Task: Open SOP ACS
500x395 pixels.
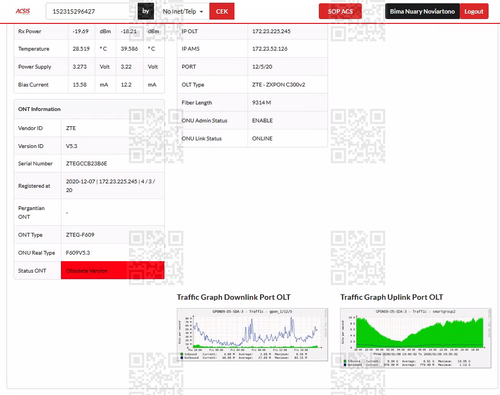Action: (x=340, y=11)
